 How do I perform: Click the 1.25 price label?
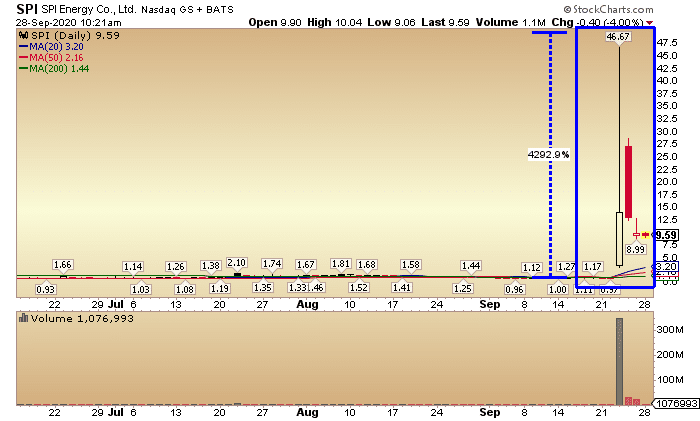(x=462, y=288)
